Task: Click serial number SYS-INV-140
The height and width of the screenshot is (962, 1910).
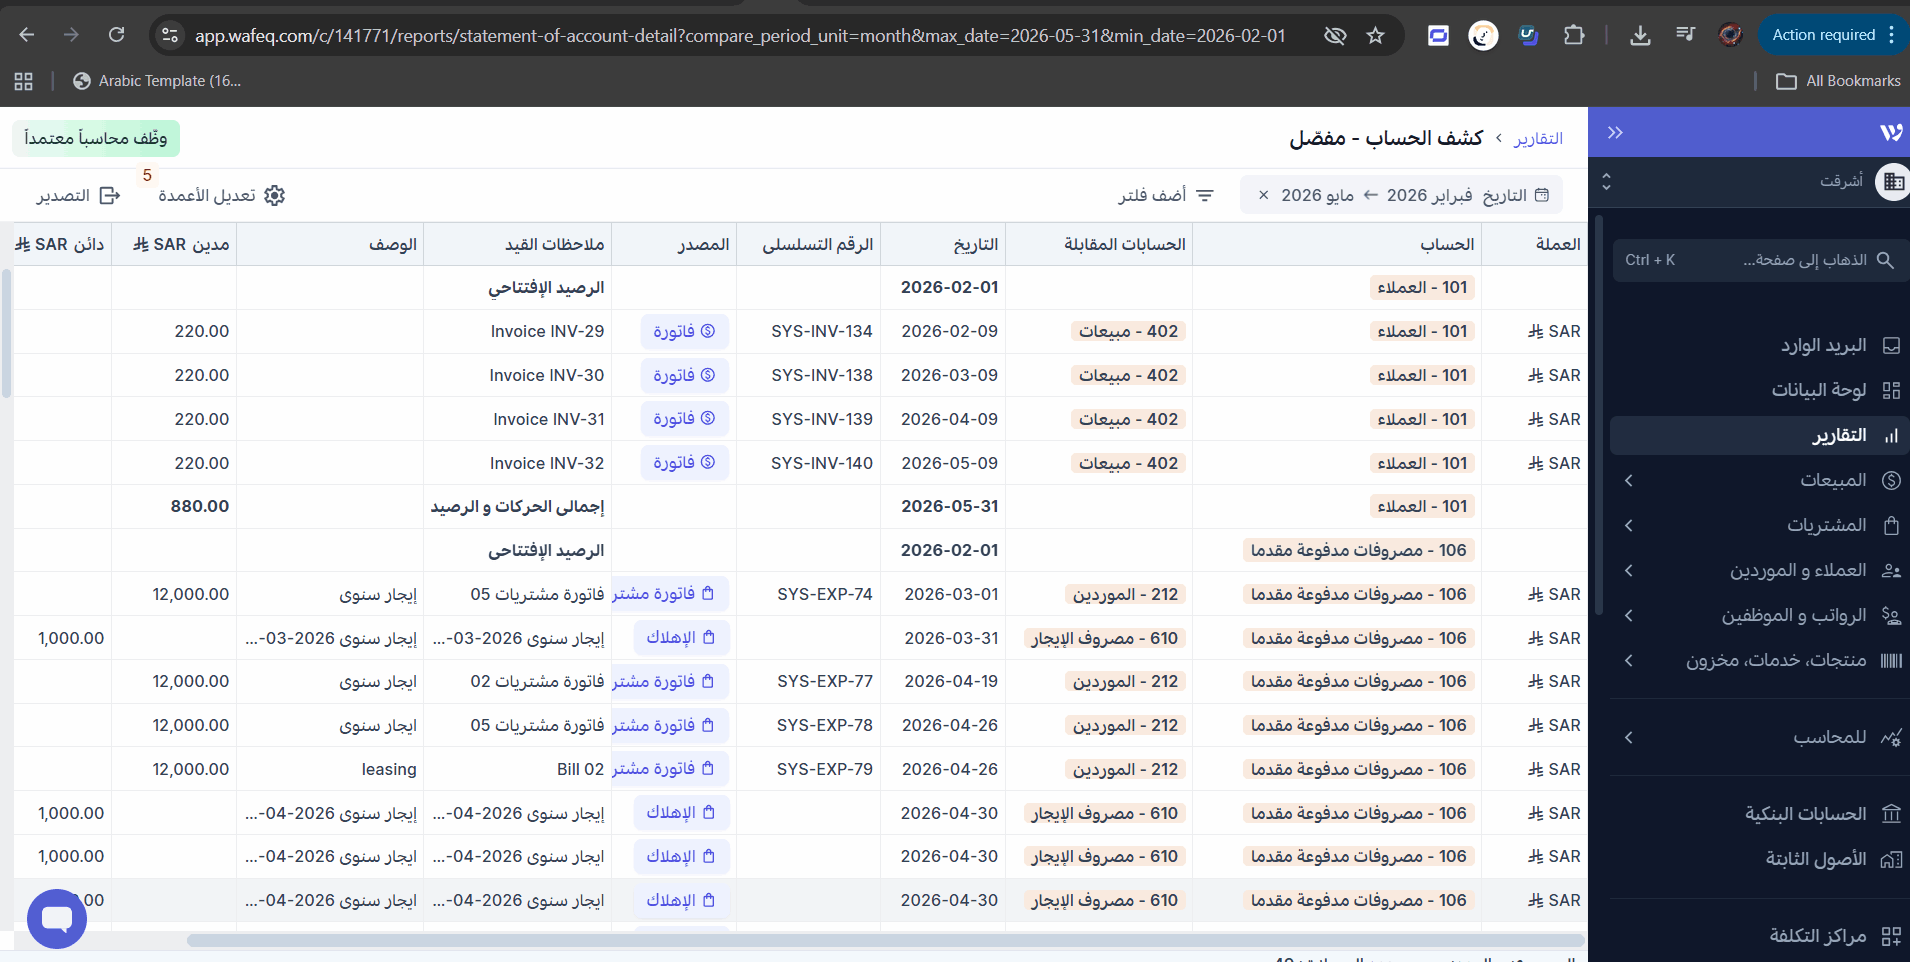Action: click(x=822, y=463)
